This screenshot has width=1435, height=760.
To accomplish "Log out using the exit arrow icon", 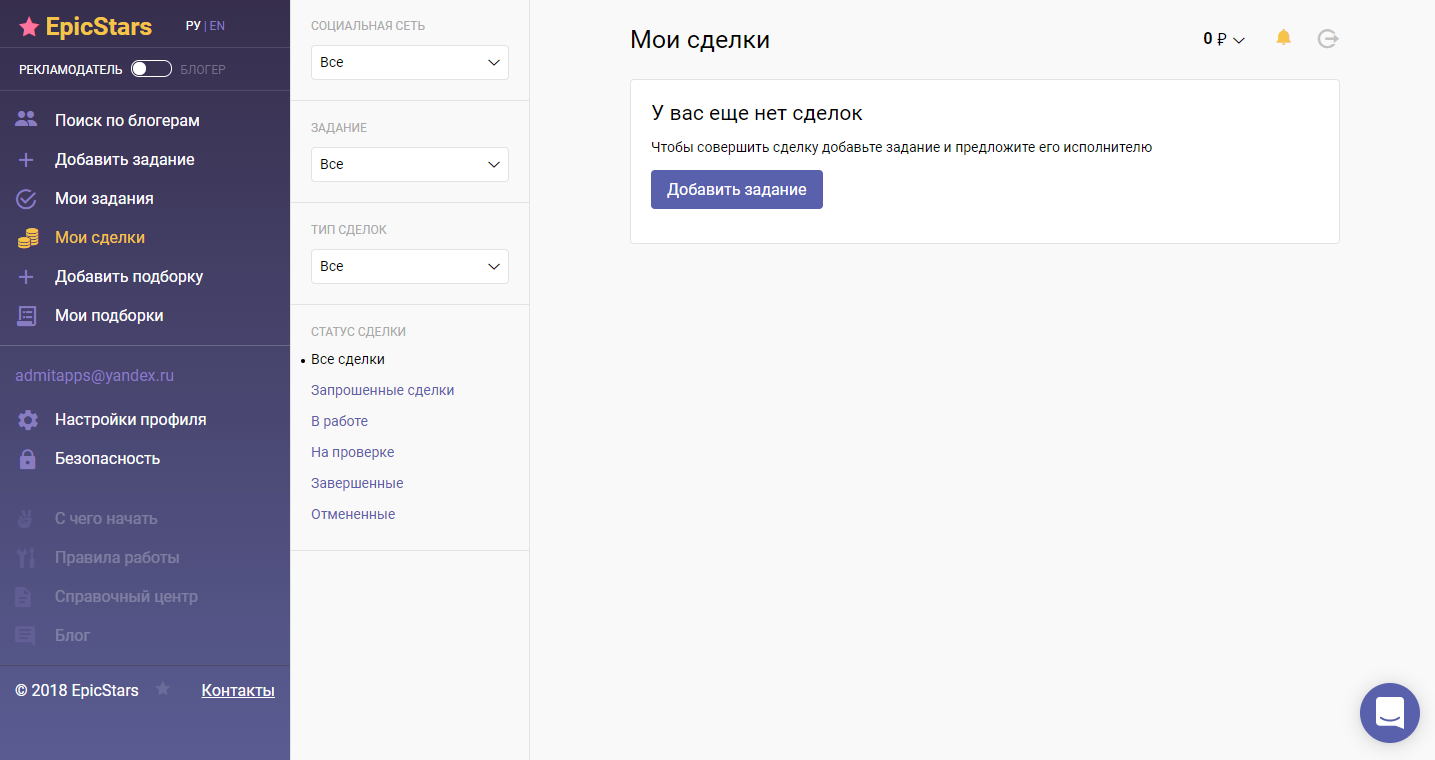I will (1328, 39).
